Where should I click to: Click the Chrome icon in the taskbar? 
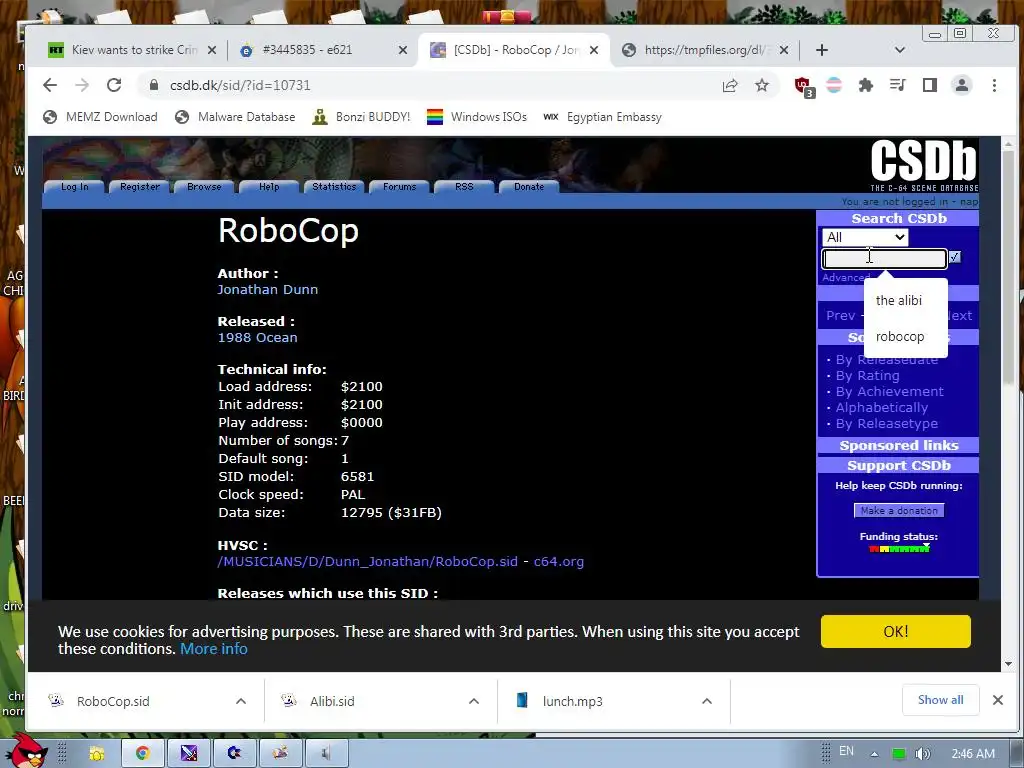(x=142, y=754)
